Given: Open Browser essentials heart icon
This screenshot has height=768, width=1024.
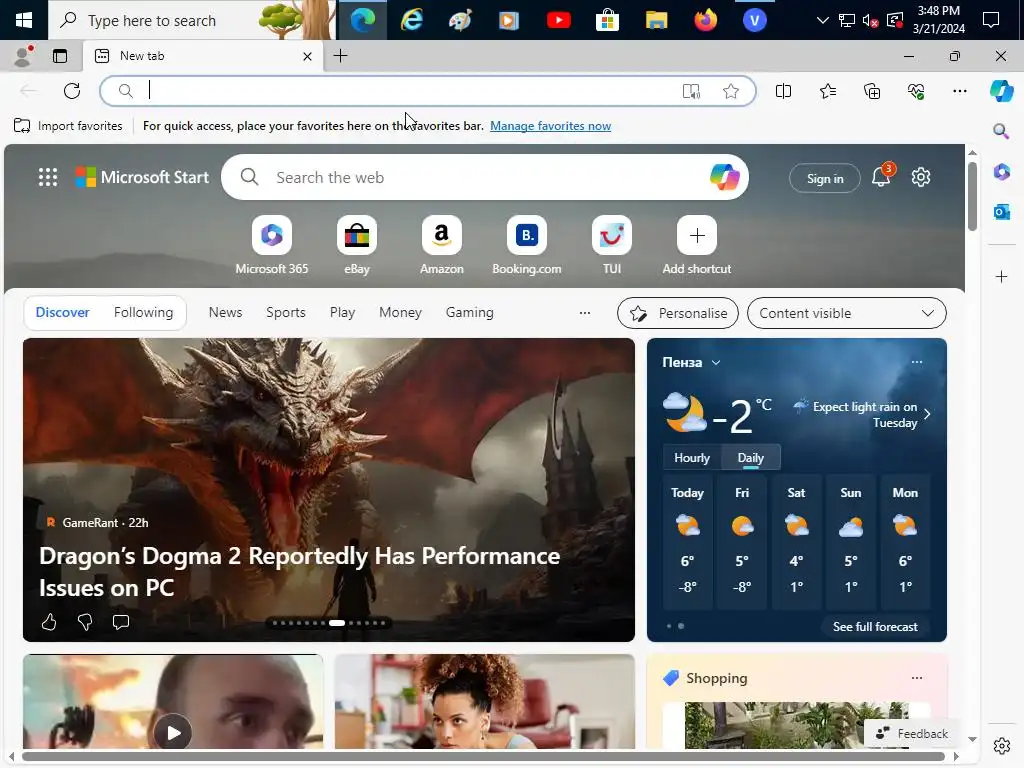Looking at the screenshot, I should pos(916,91).
